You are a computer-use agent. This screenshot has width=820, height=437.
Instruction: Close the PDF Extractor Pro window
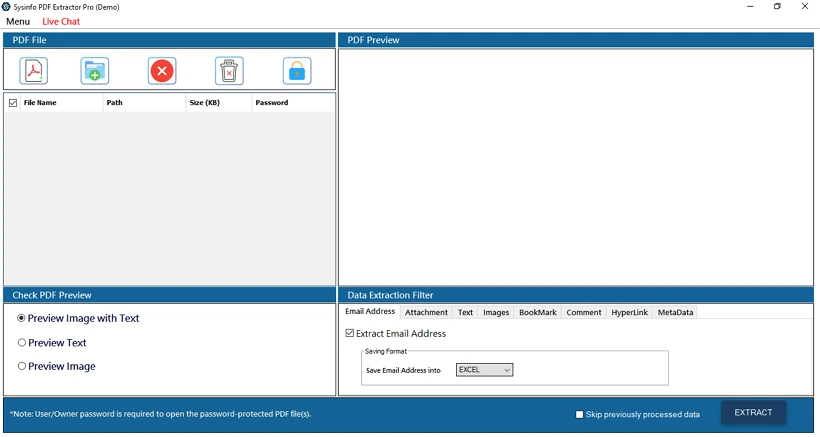tap(805, 6)
